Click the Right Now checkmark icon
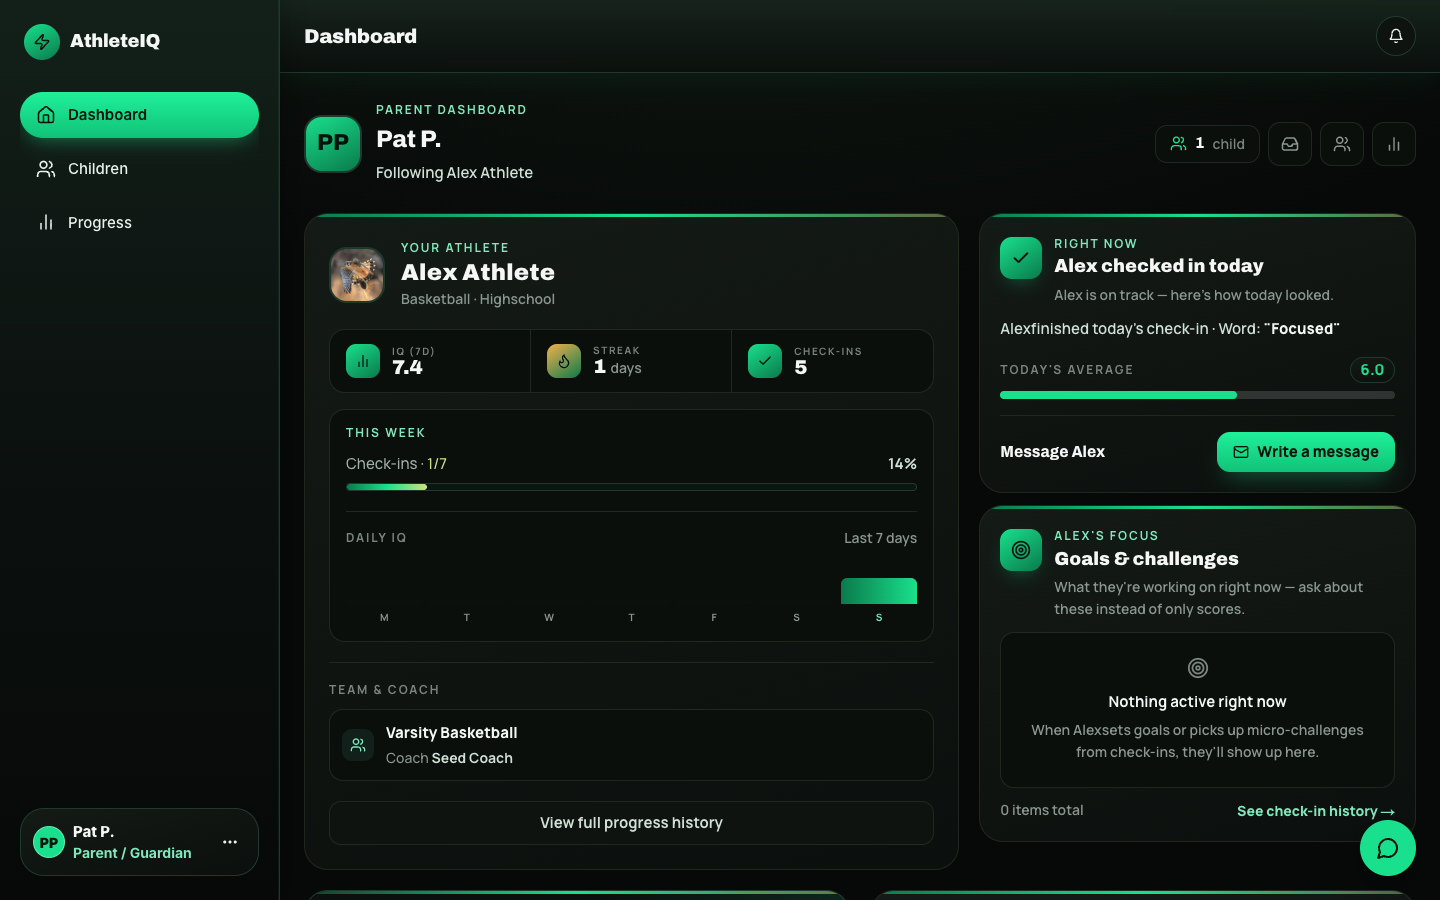The height and width of the screenshot is (900, 1440). point(1021,258)
